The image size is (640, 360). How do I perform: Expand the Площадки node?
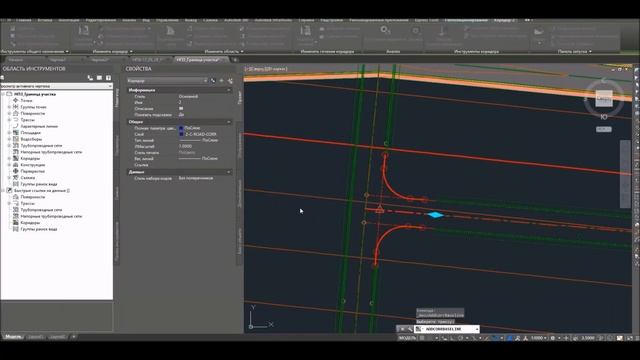(9, 133)
